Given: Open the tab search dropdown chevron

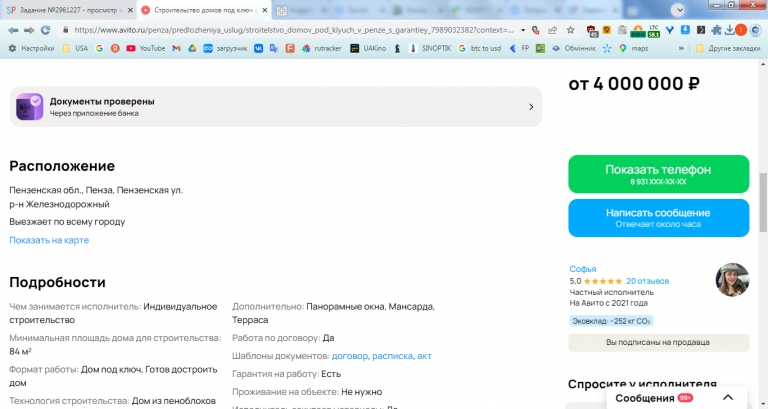Looking at the screenshot, I should click(x=678, y=10).
